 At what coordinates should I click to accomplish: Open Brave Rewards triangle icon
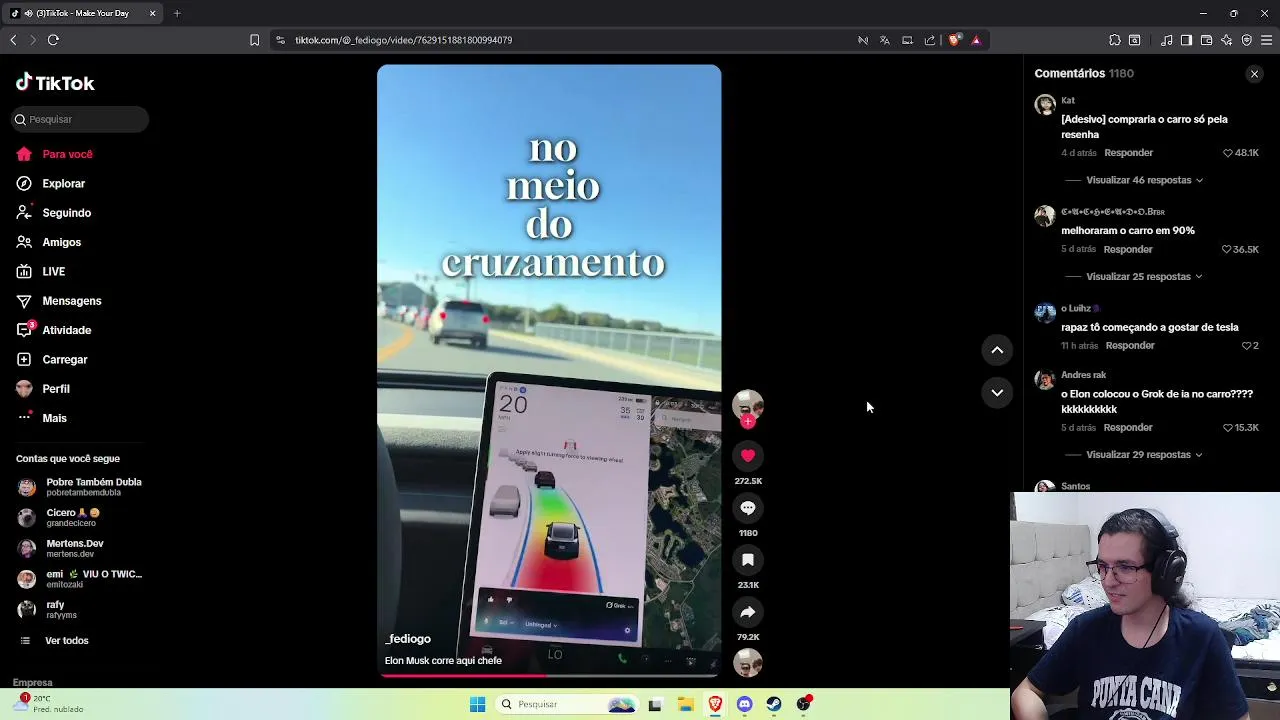pyautogui.click(x=976, y=40)
